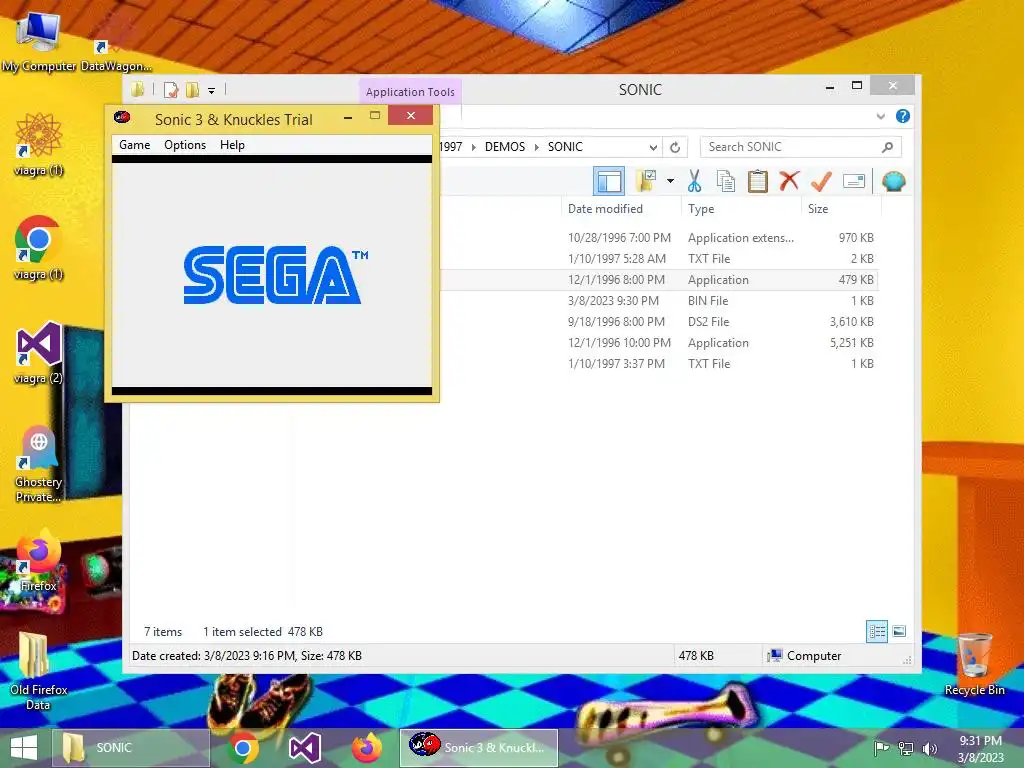This screenshot has width=1024, height=768.
Task: Click the DEMOS breadcrumb in address bar
Action: point(505,147)
